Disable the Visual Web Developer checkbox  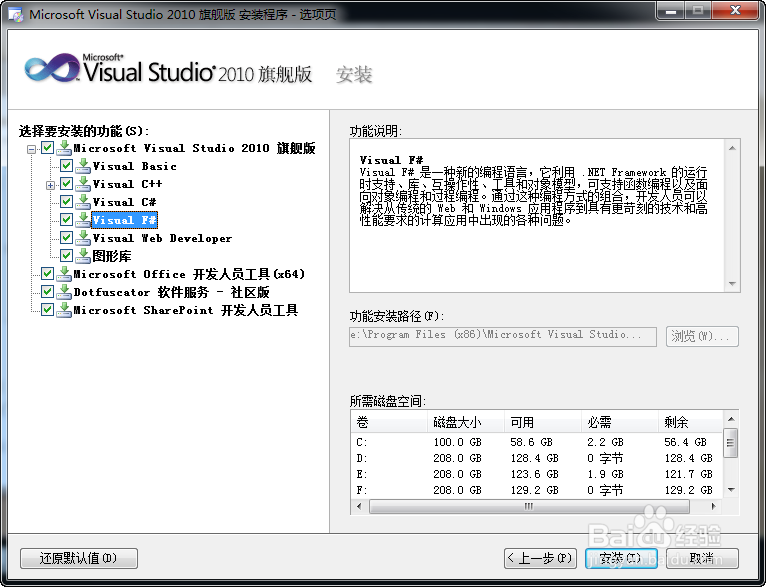[66, 238]
